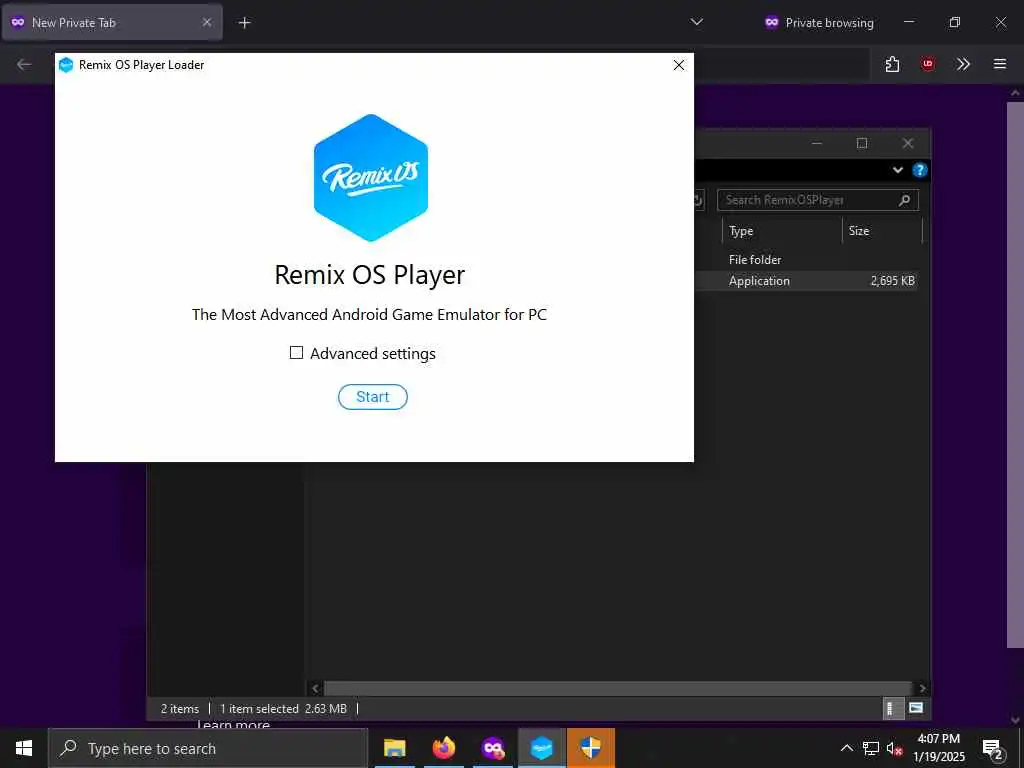Image resolution: width=1024 pixels, height=768 pixels.
Task: Open the network tray icon
Action: 871,748
